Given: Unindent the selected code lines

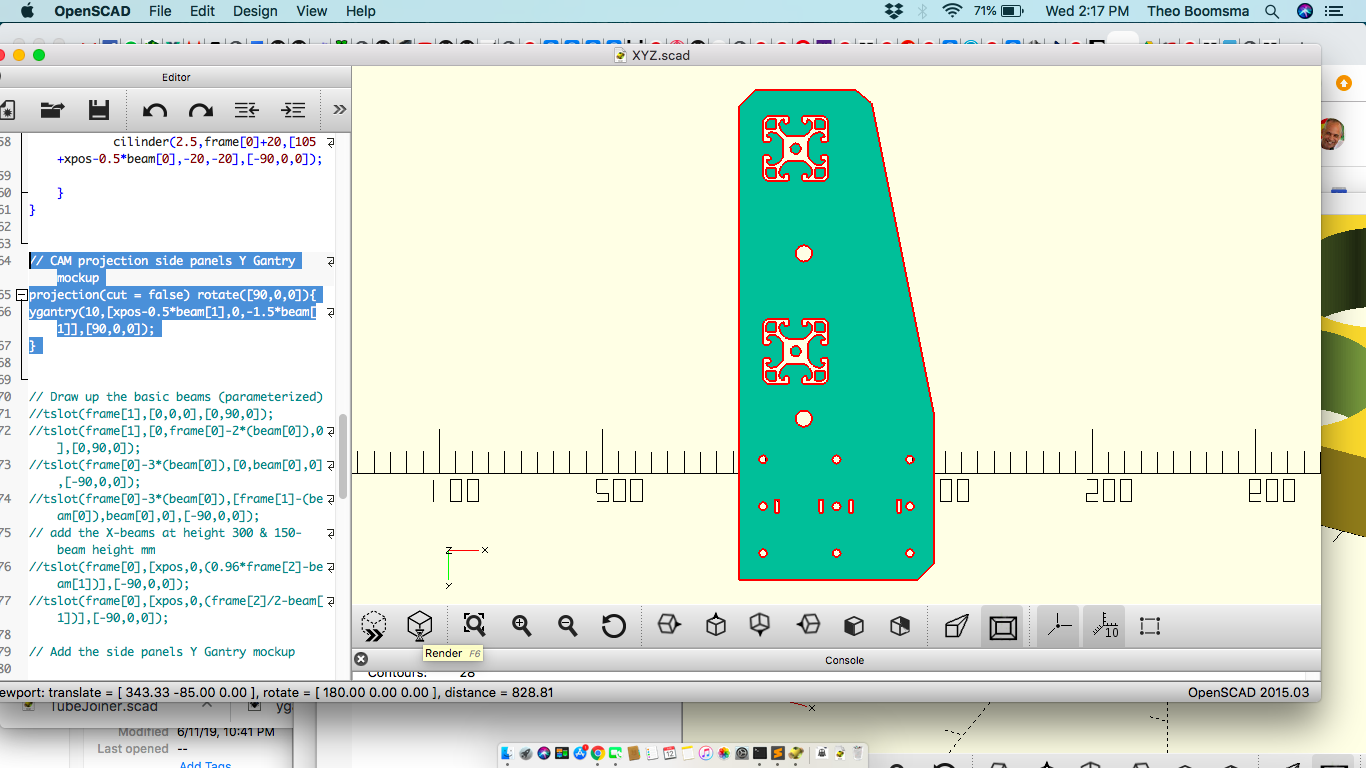Looking at the screenshot, I should 247,110.
